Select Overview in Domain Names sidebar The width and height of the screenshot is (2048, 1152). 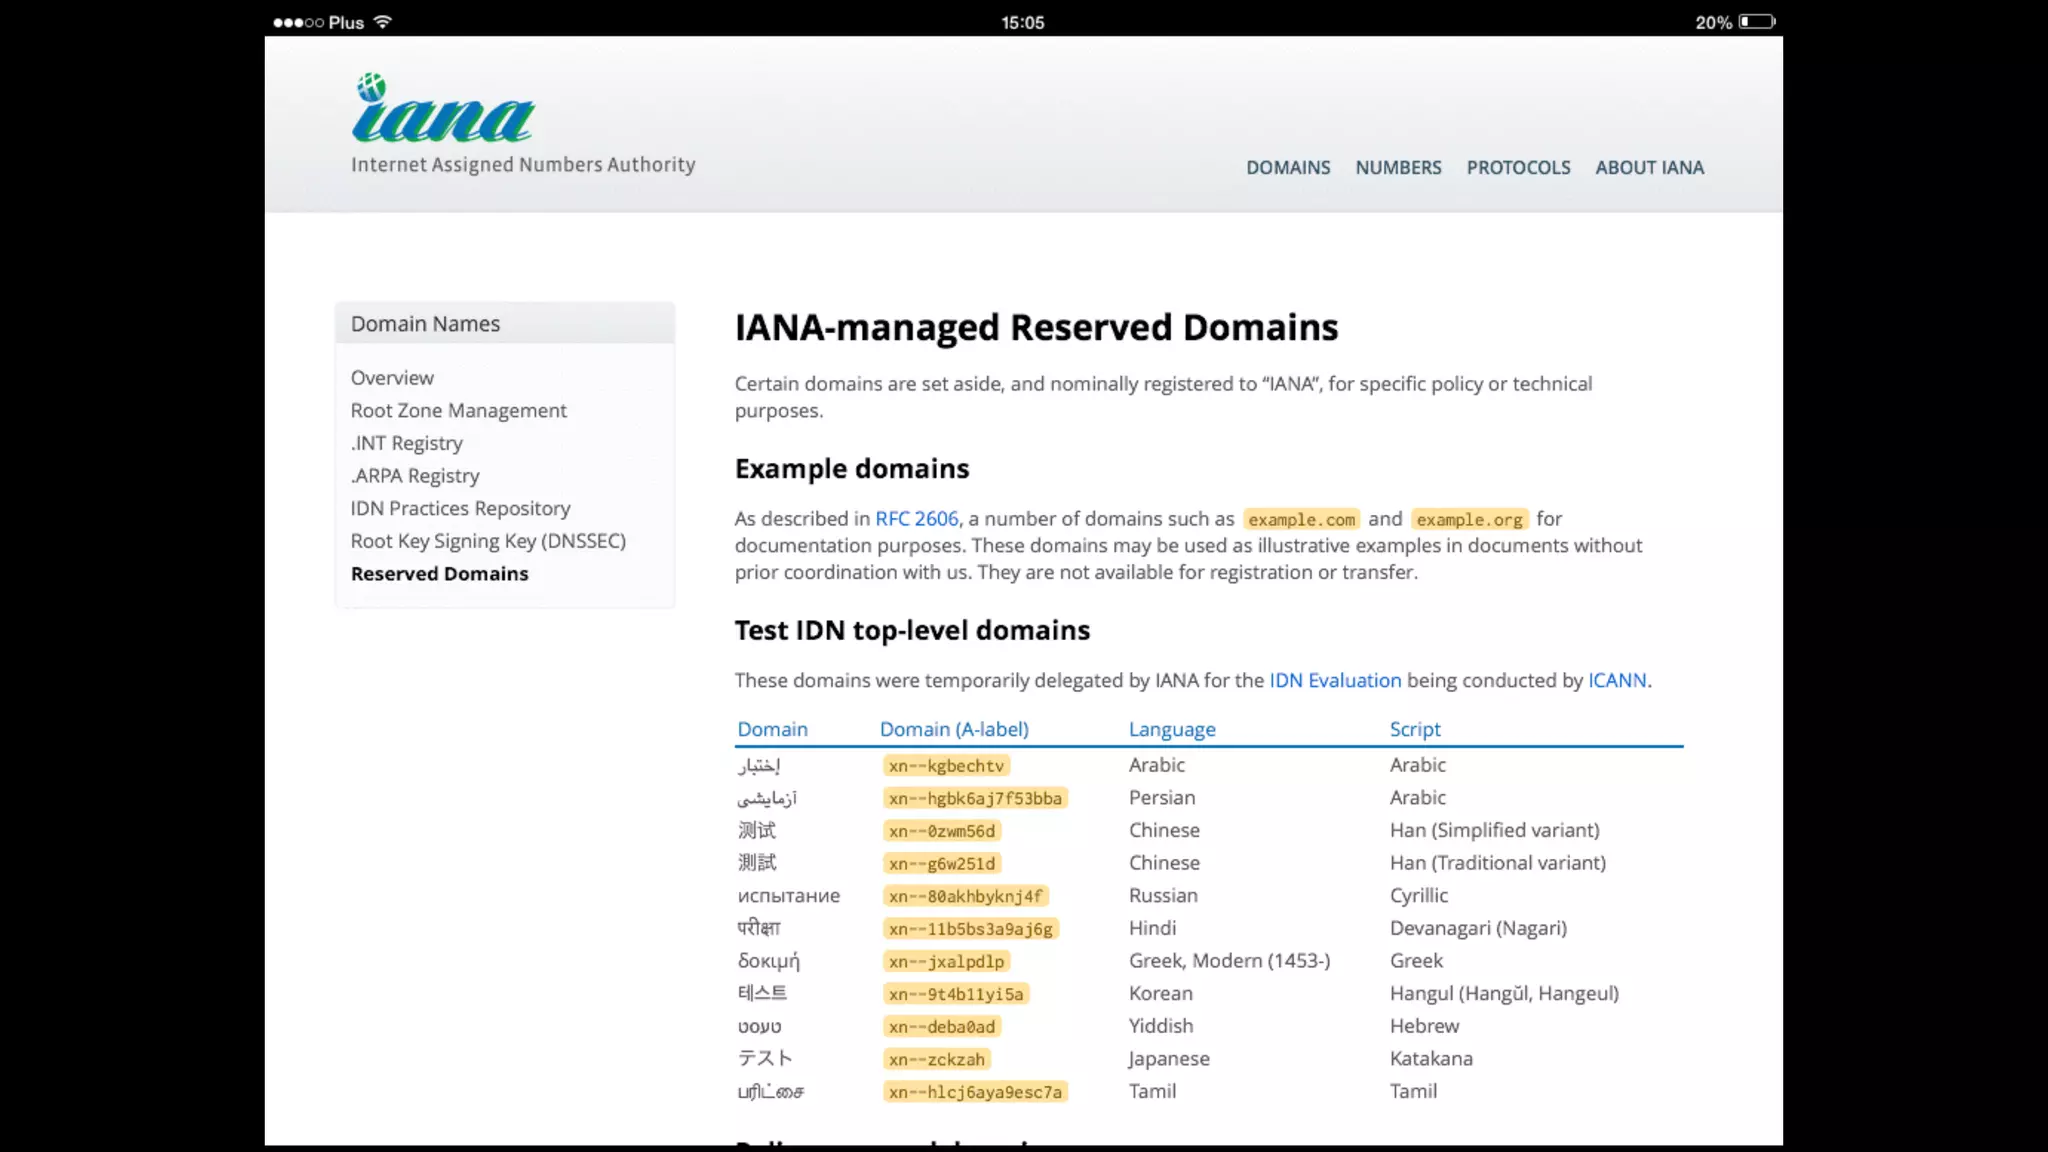point(392,378)
